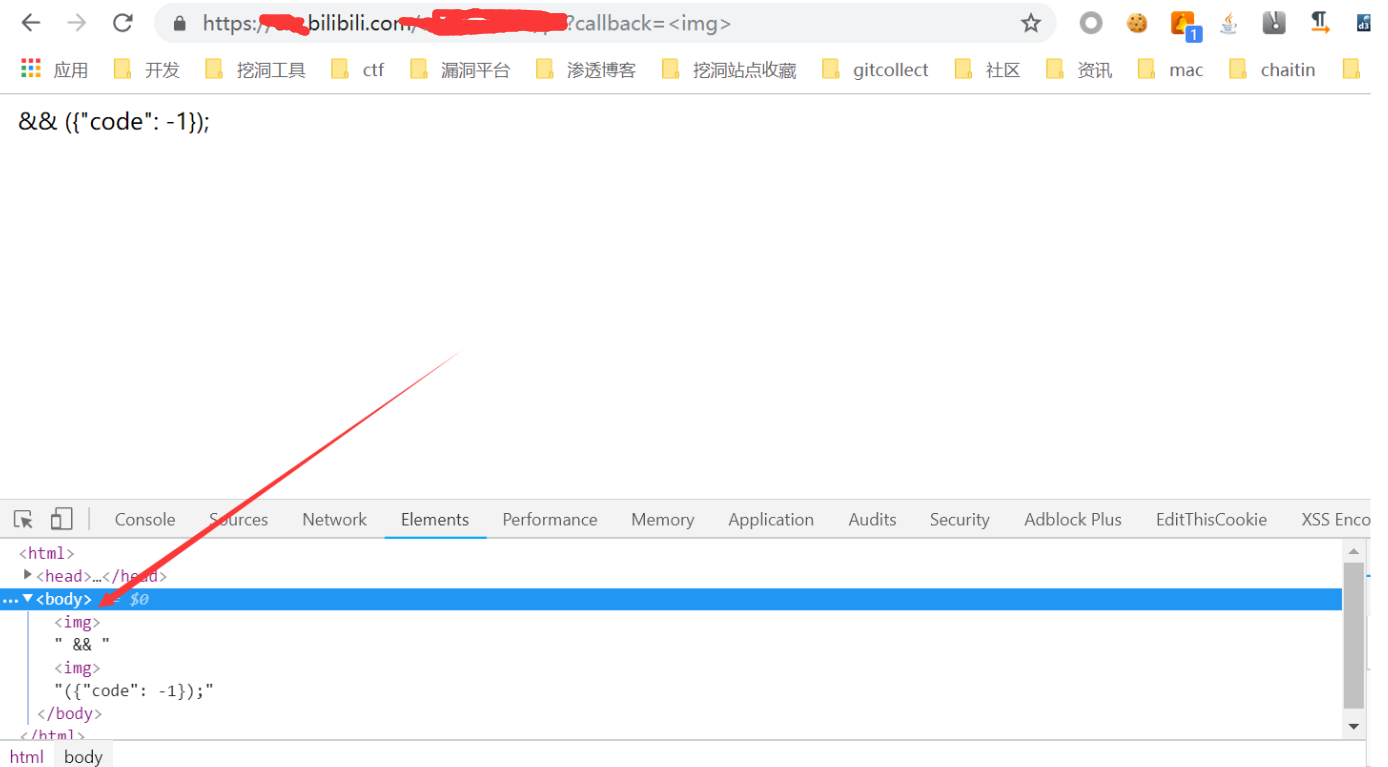Screen dimensions: 1388x767
Task: Switch to the Memory tab
Action: tap(663, 519)
